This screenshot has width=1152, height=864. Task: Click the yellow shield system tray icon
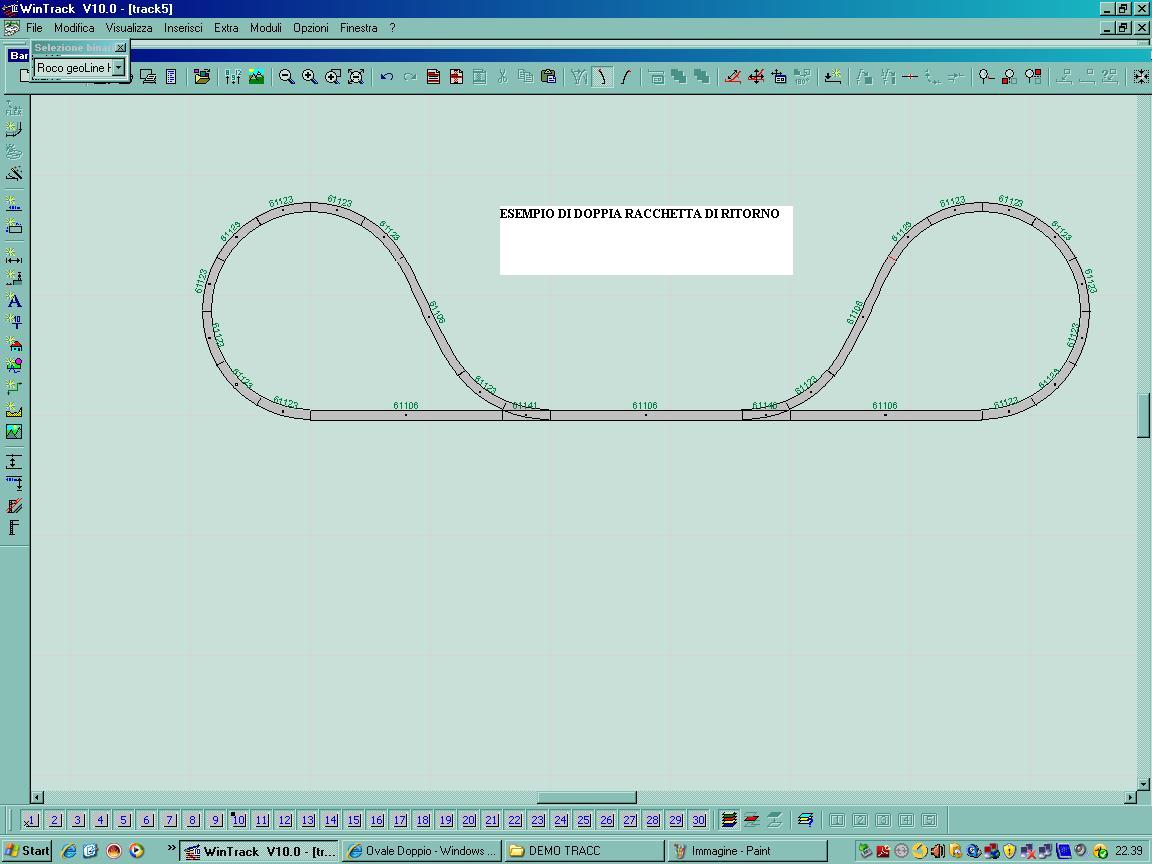1009,851
